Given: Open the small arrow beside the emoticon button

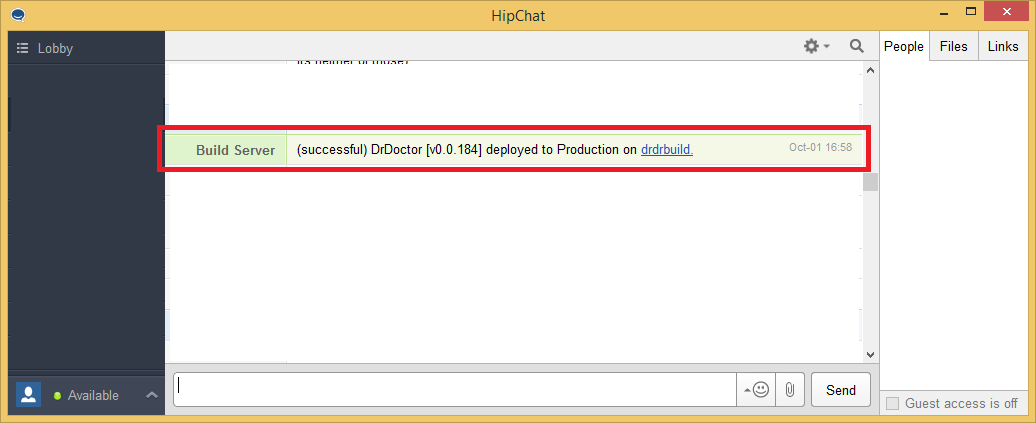Looking at the screenshot, I should (746, 391).
